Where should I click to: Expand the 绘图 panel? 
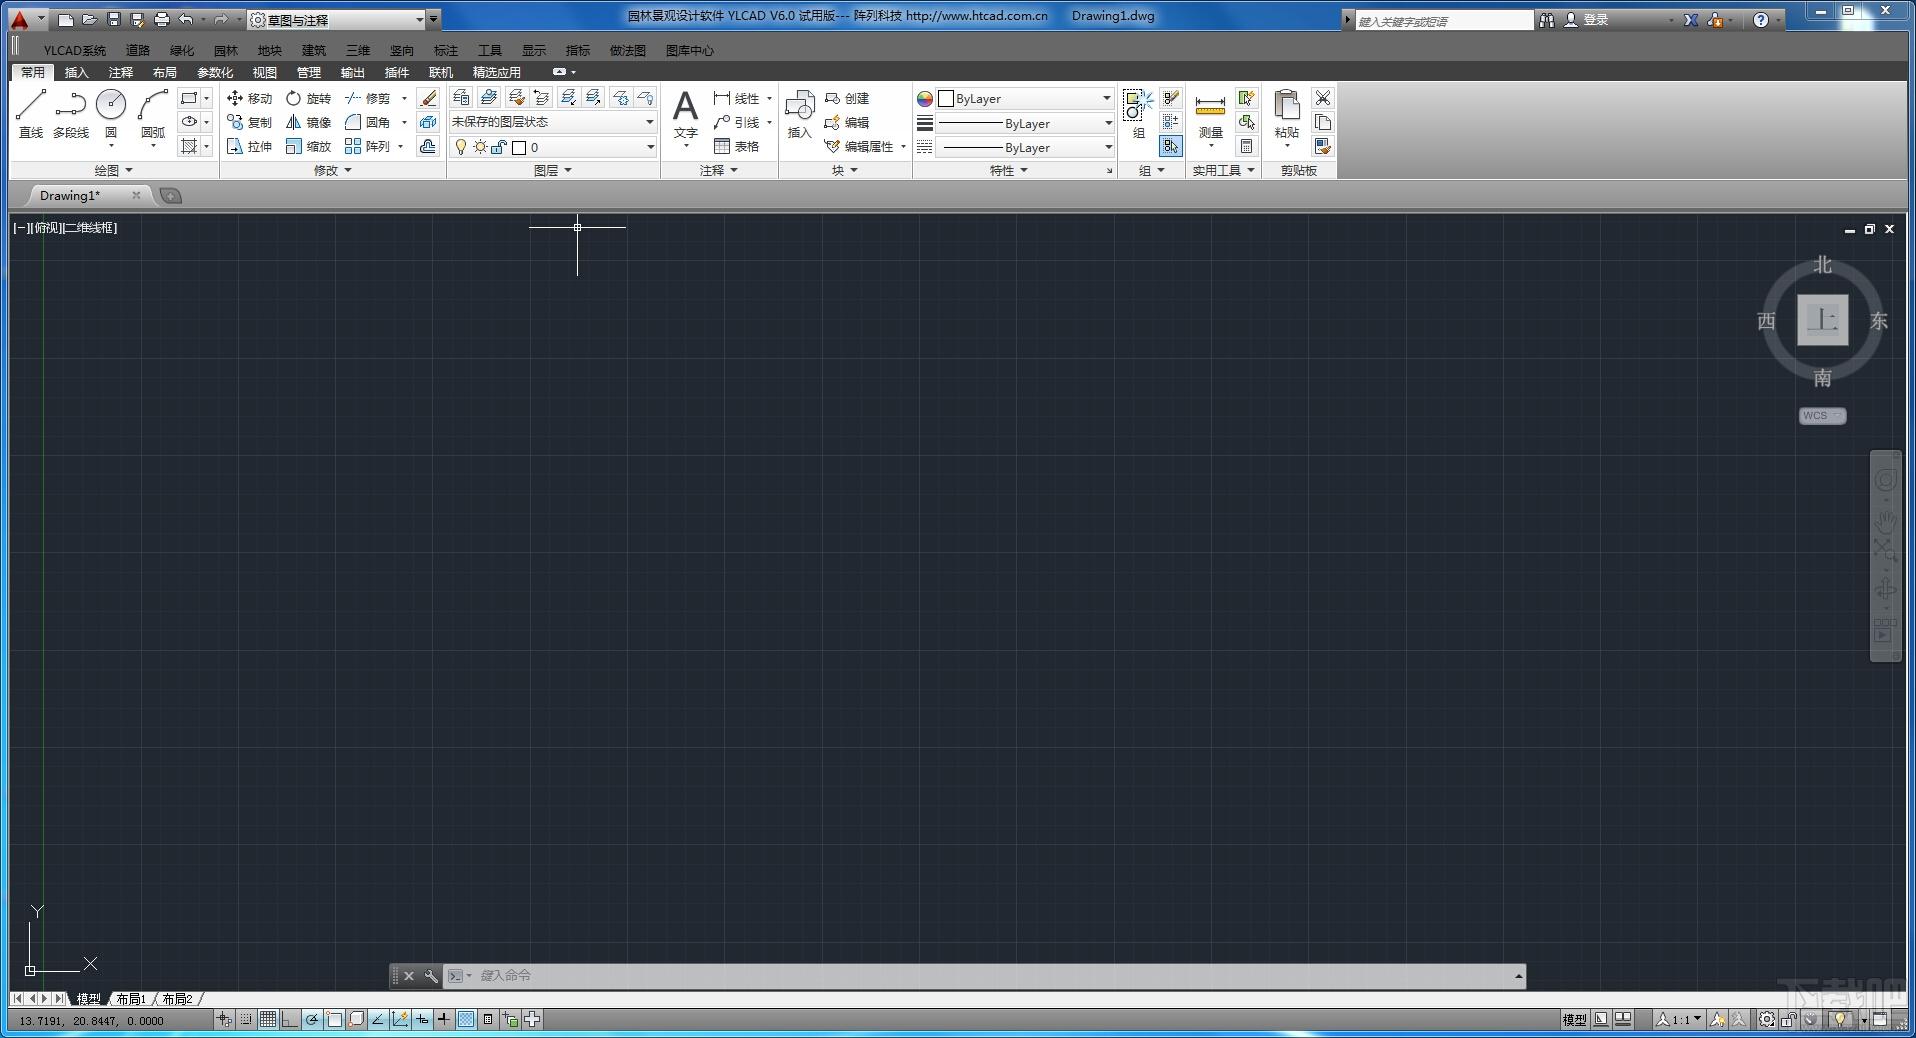click(x=113, y=170)
